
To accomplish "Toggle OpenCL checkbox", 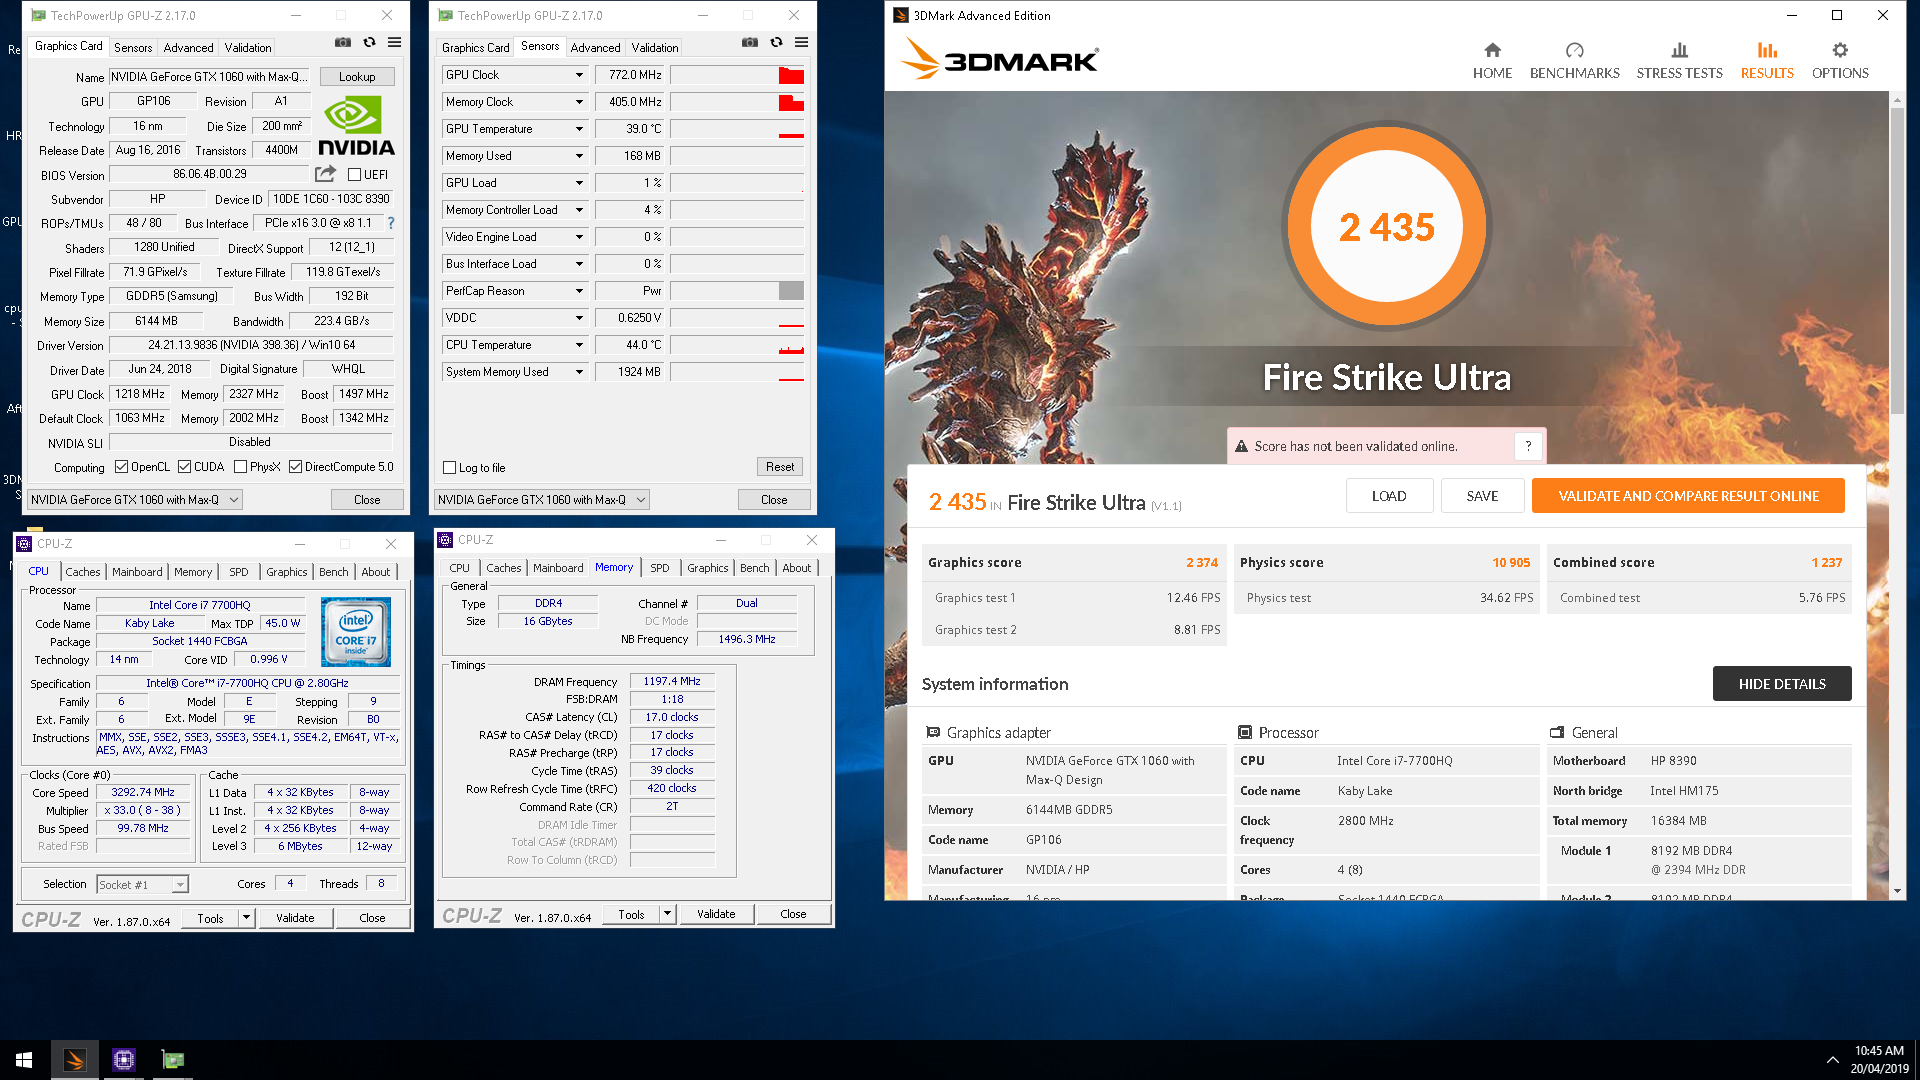I will (x=121, y=467).
